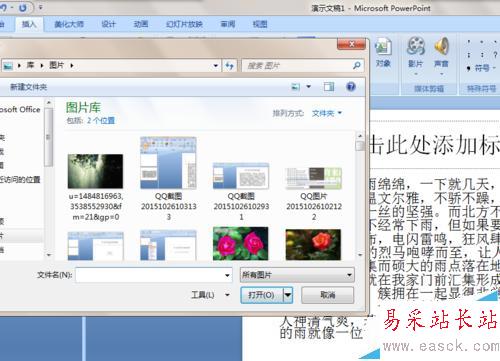Close the insert picture dialog
The width and height of the screenshot is (500, 361).
tap(351, 44)
